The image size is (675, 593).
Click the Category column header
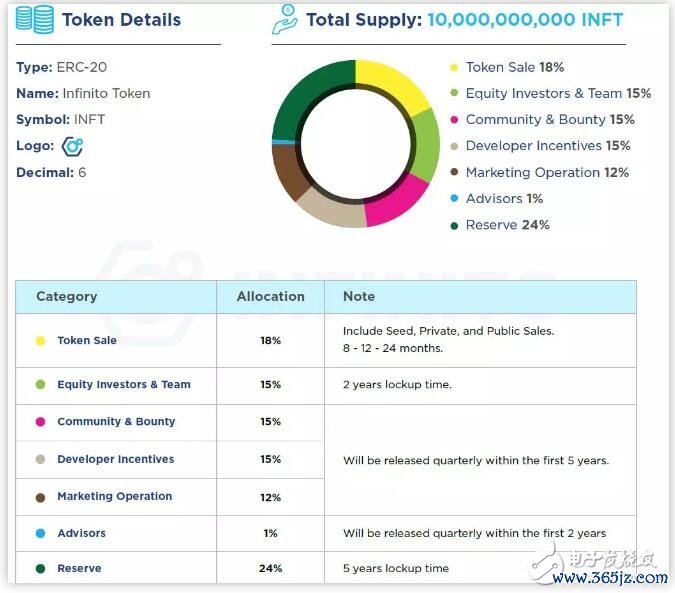click(x=67, y=296)
